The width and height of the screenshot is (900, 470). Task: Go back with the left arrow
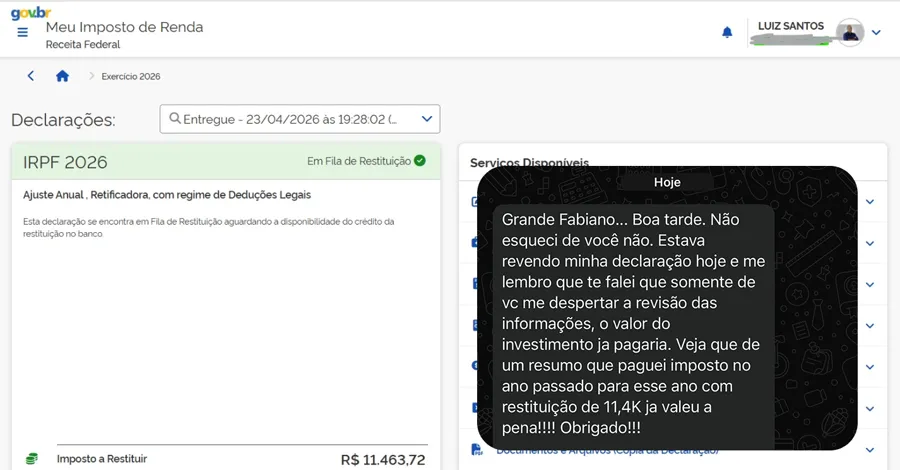31,76
